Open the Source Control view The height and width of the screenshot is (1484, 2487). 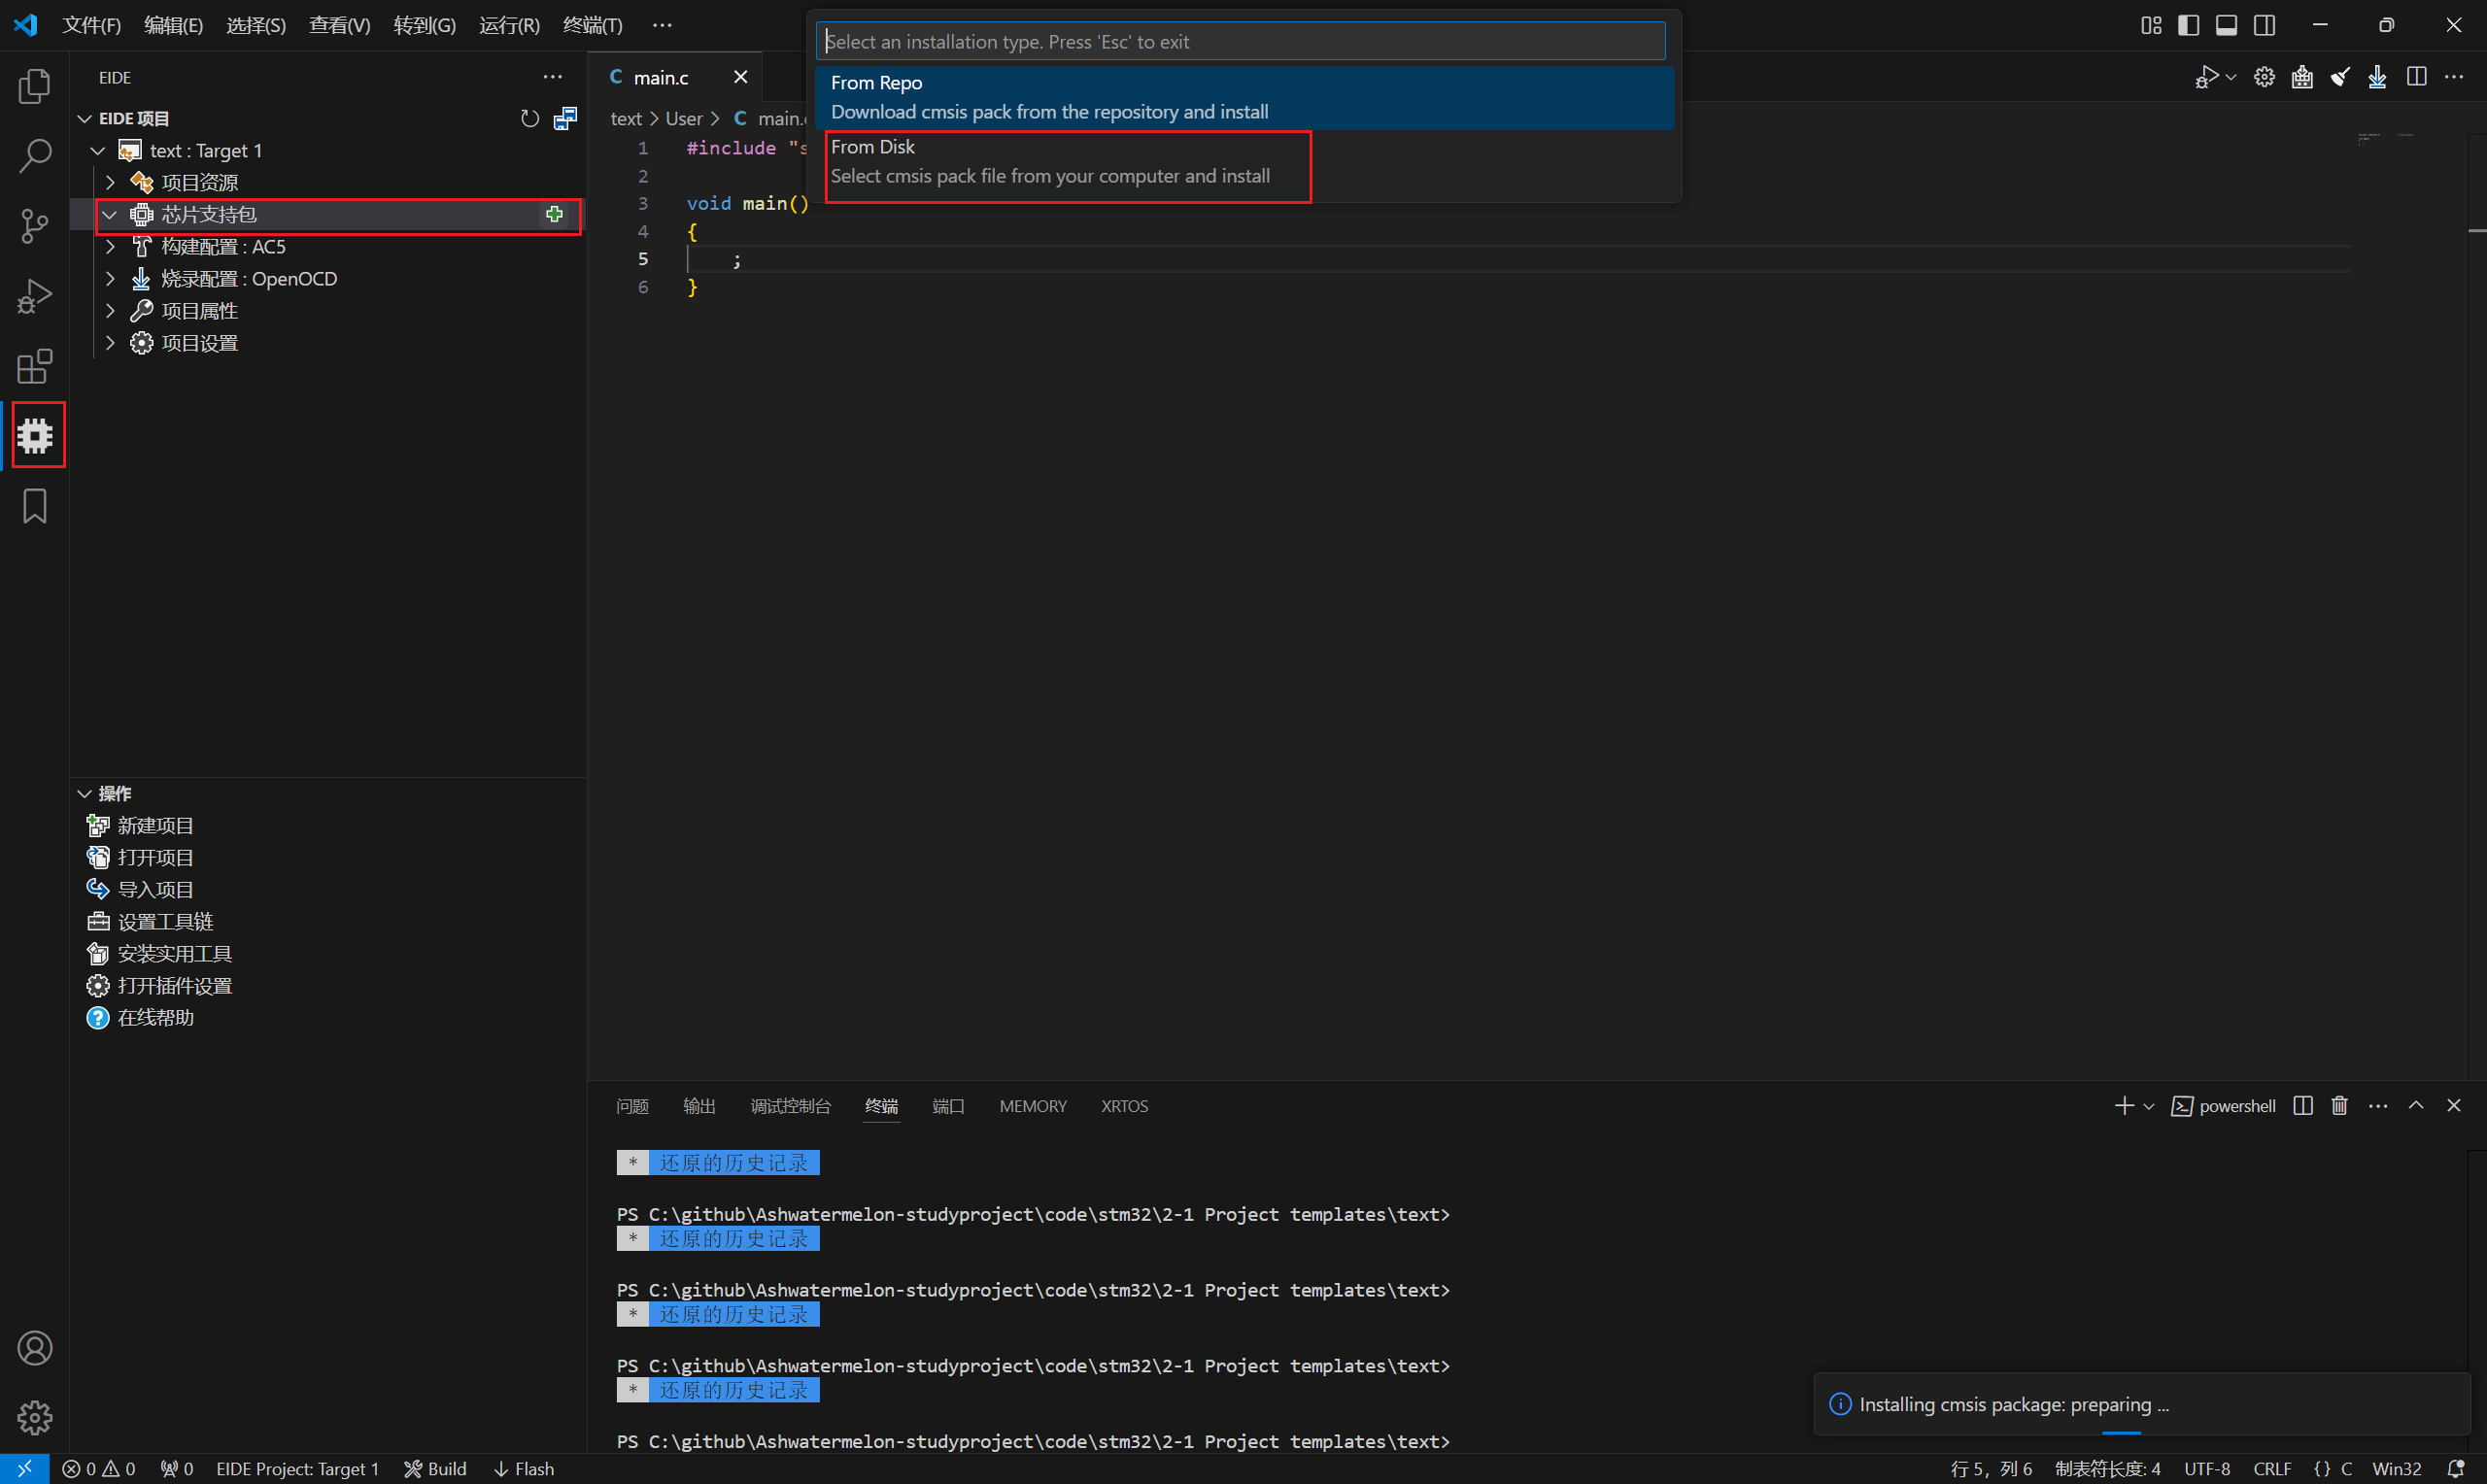[x=35, y=225]
